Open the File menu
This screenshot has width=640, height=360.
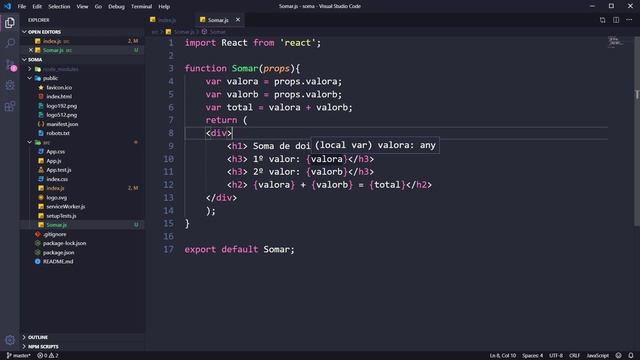point(22,6)
